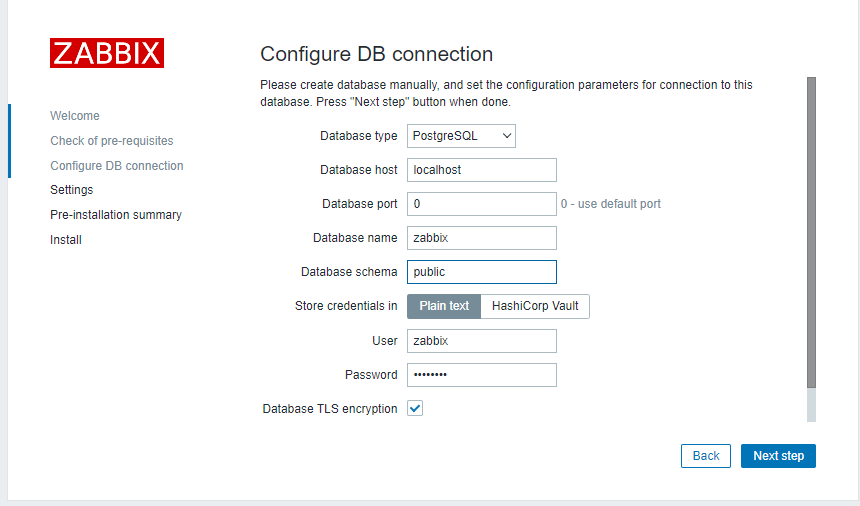
Task: Click the ZABBIX logo
Action: [x=107, y=53]
